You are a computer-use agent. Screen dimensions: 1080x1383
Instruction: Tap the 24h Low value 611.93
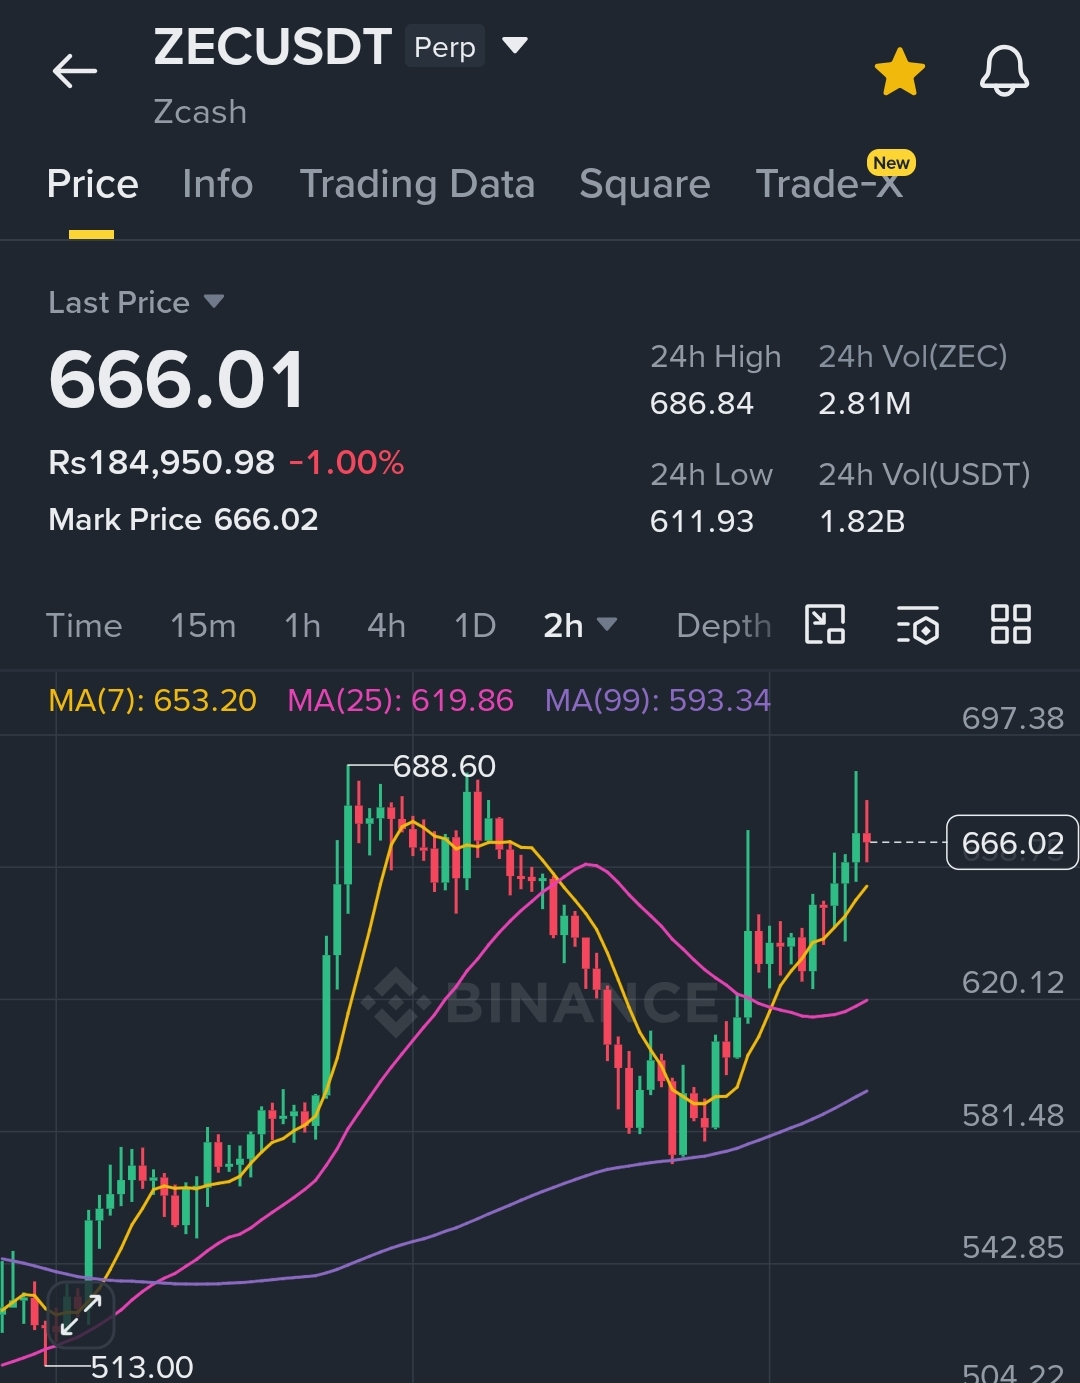tap(701, 521)
